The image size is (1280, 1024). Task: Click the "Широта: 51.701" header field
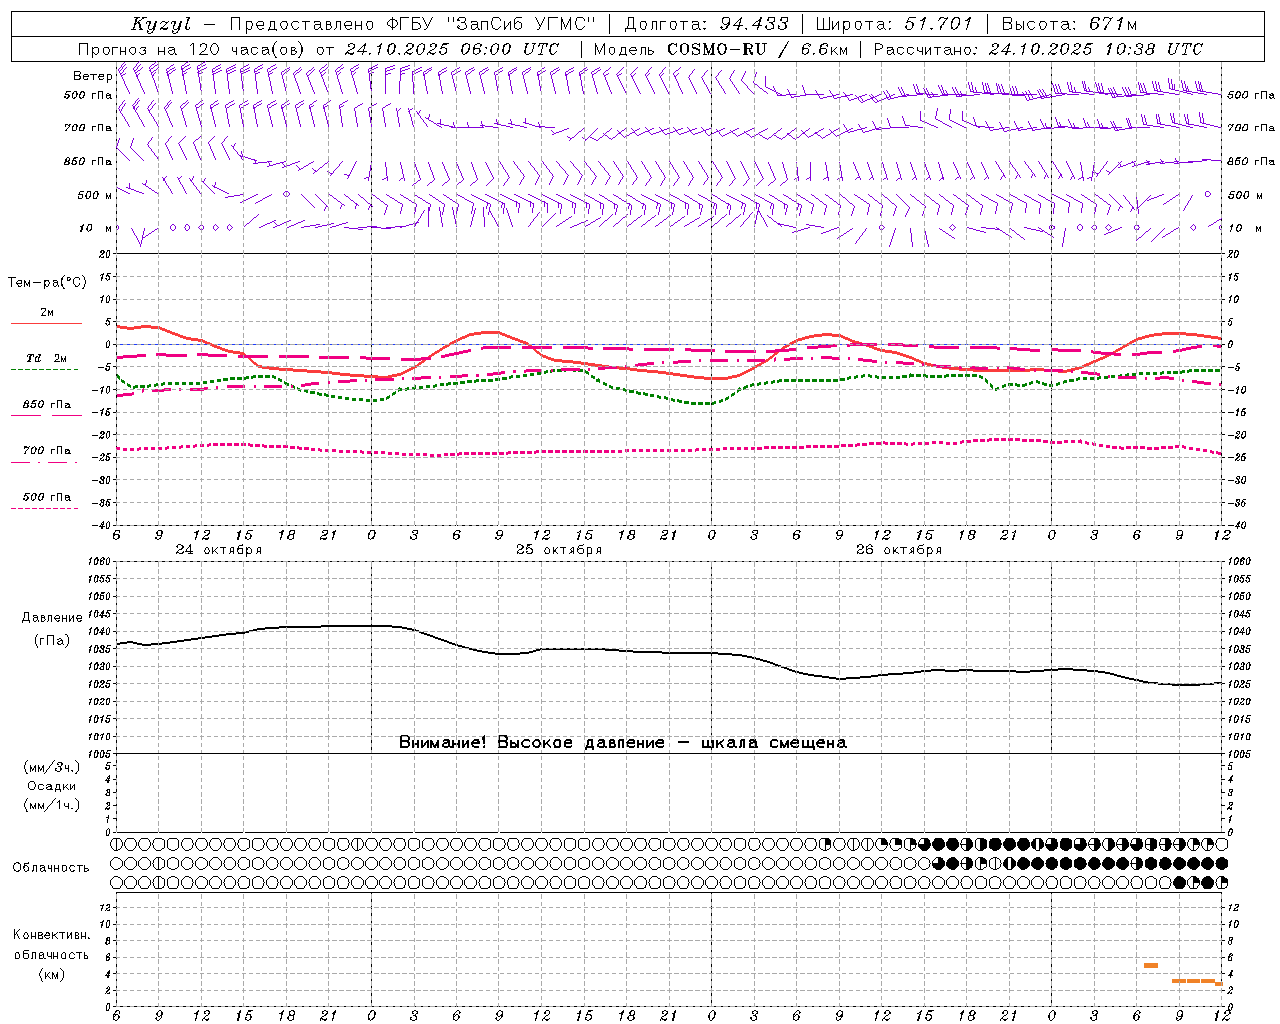point(894,24)
